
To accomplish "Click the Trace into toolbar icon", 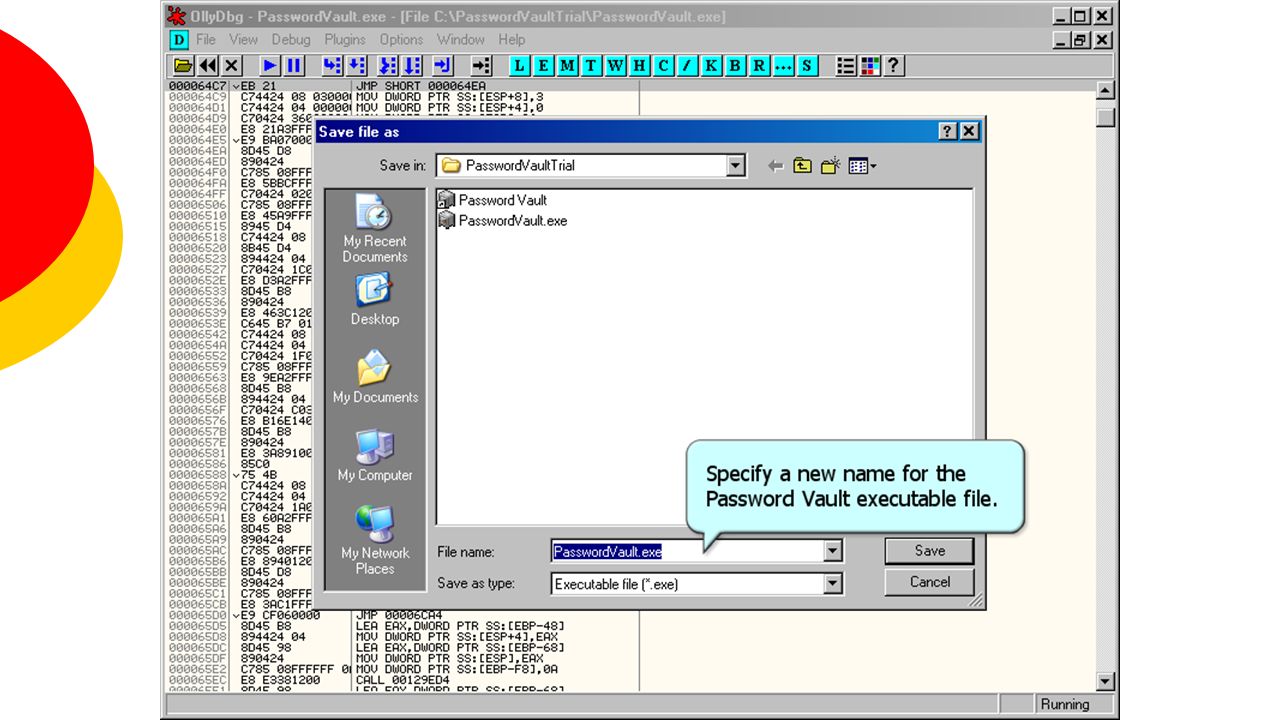I will pos(389,66).
